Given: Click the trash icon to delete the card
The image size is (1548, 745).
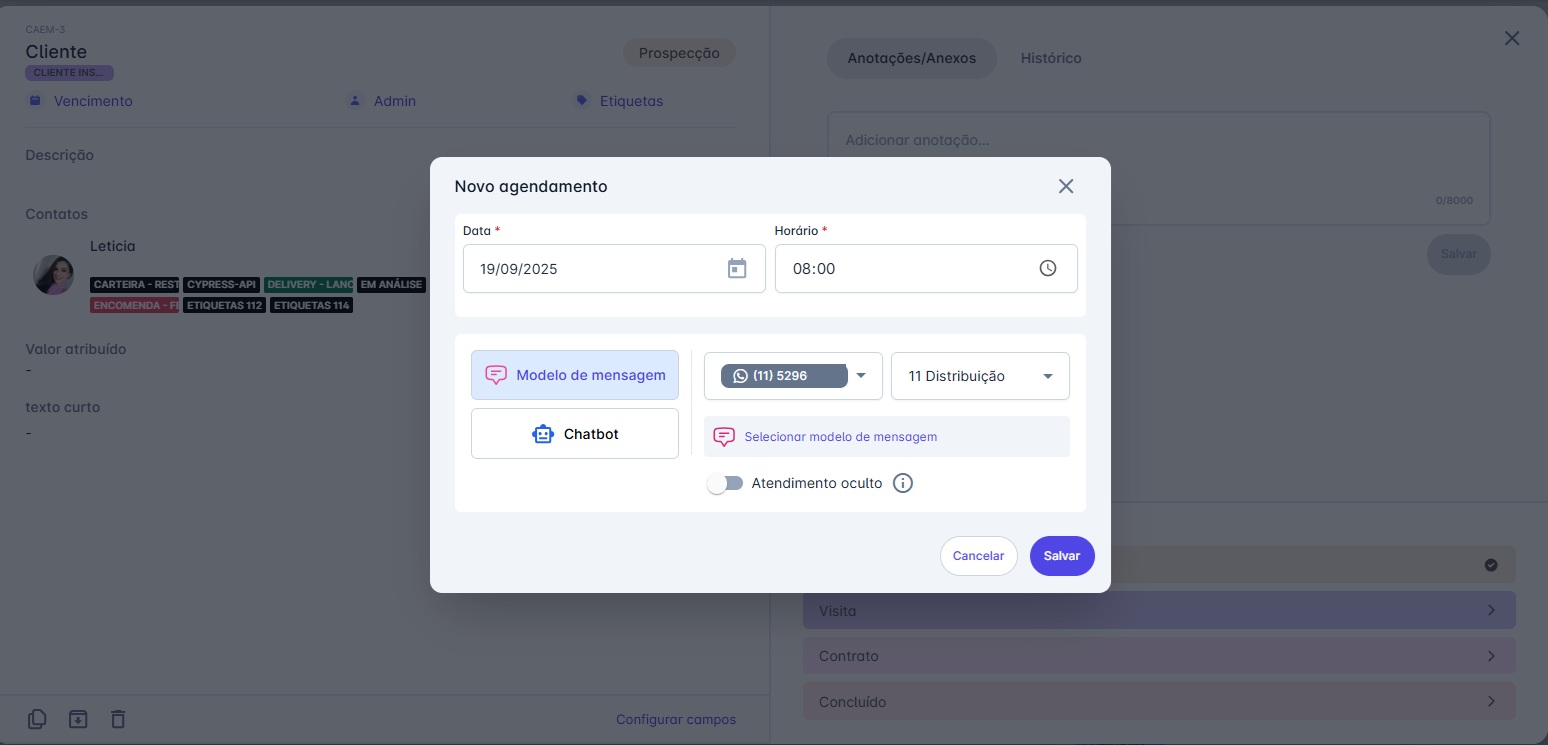Looking at the screenshot, I should coord(117,719).
